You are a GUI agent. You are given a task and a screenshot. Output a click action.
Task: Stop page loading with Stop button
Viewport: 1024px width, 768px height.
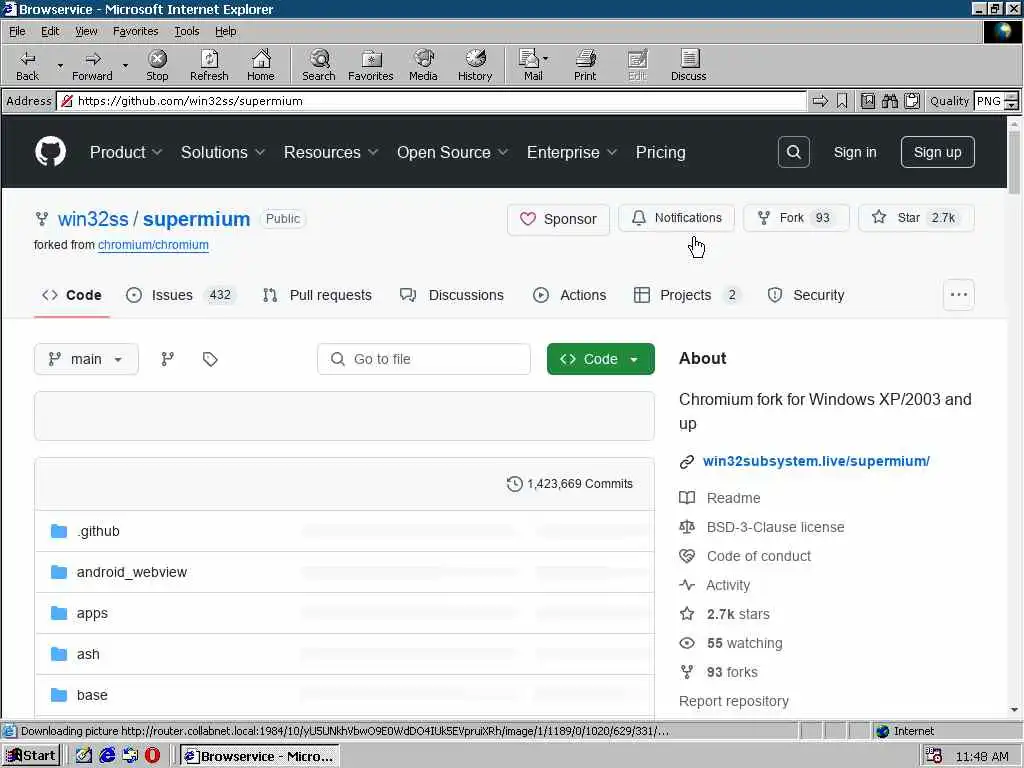pyautogui.click(x=157, y=65)
